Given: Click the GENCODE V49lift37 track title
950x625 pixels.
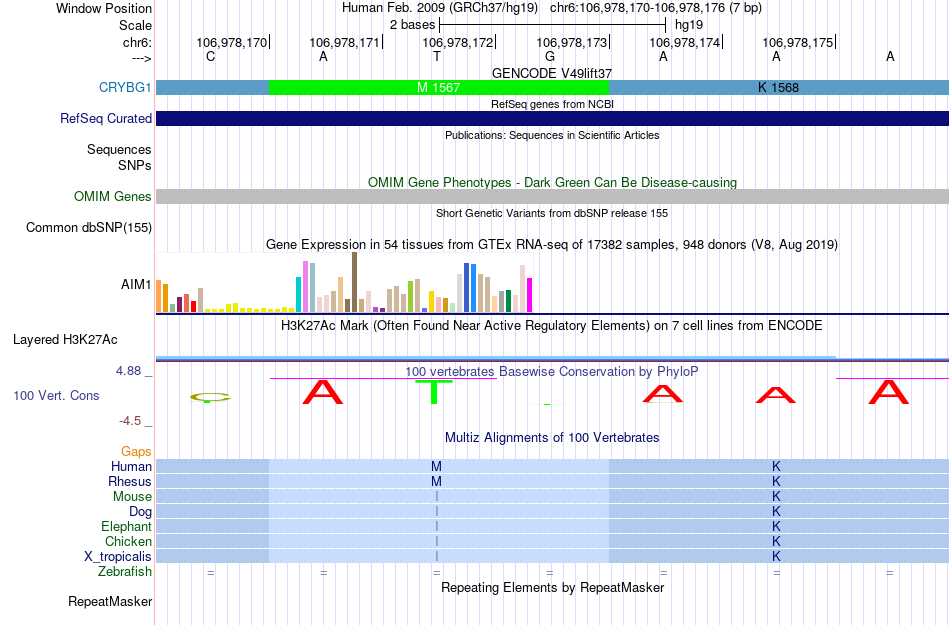Looking at the screenshot, I should pyautogui.click(x=552, y=73).
